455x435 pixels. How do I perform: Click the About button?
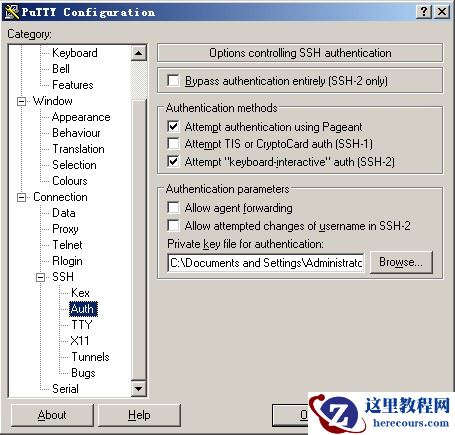(52, 415)
